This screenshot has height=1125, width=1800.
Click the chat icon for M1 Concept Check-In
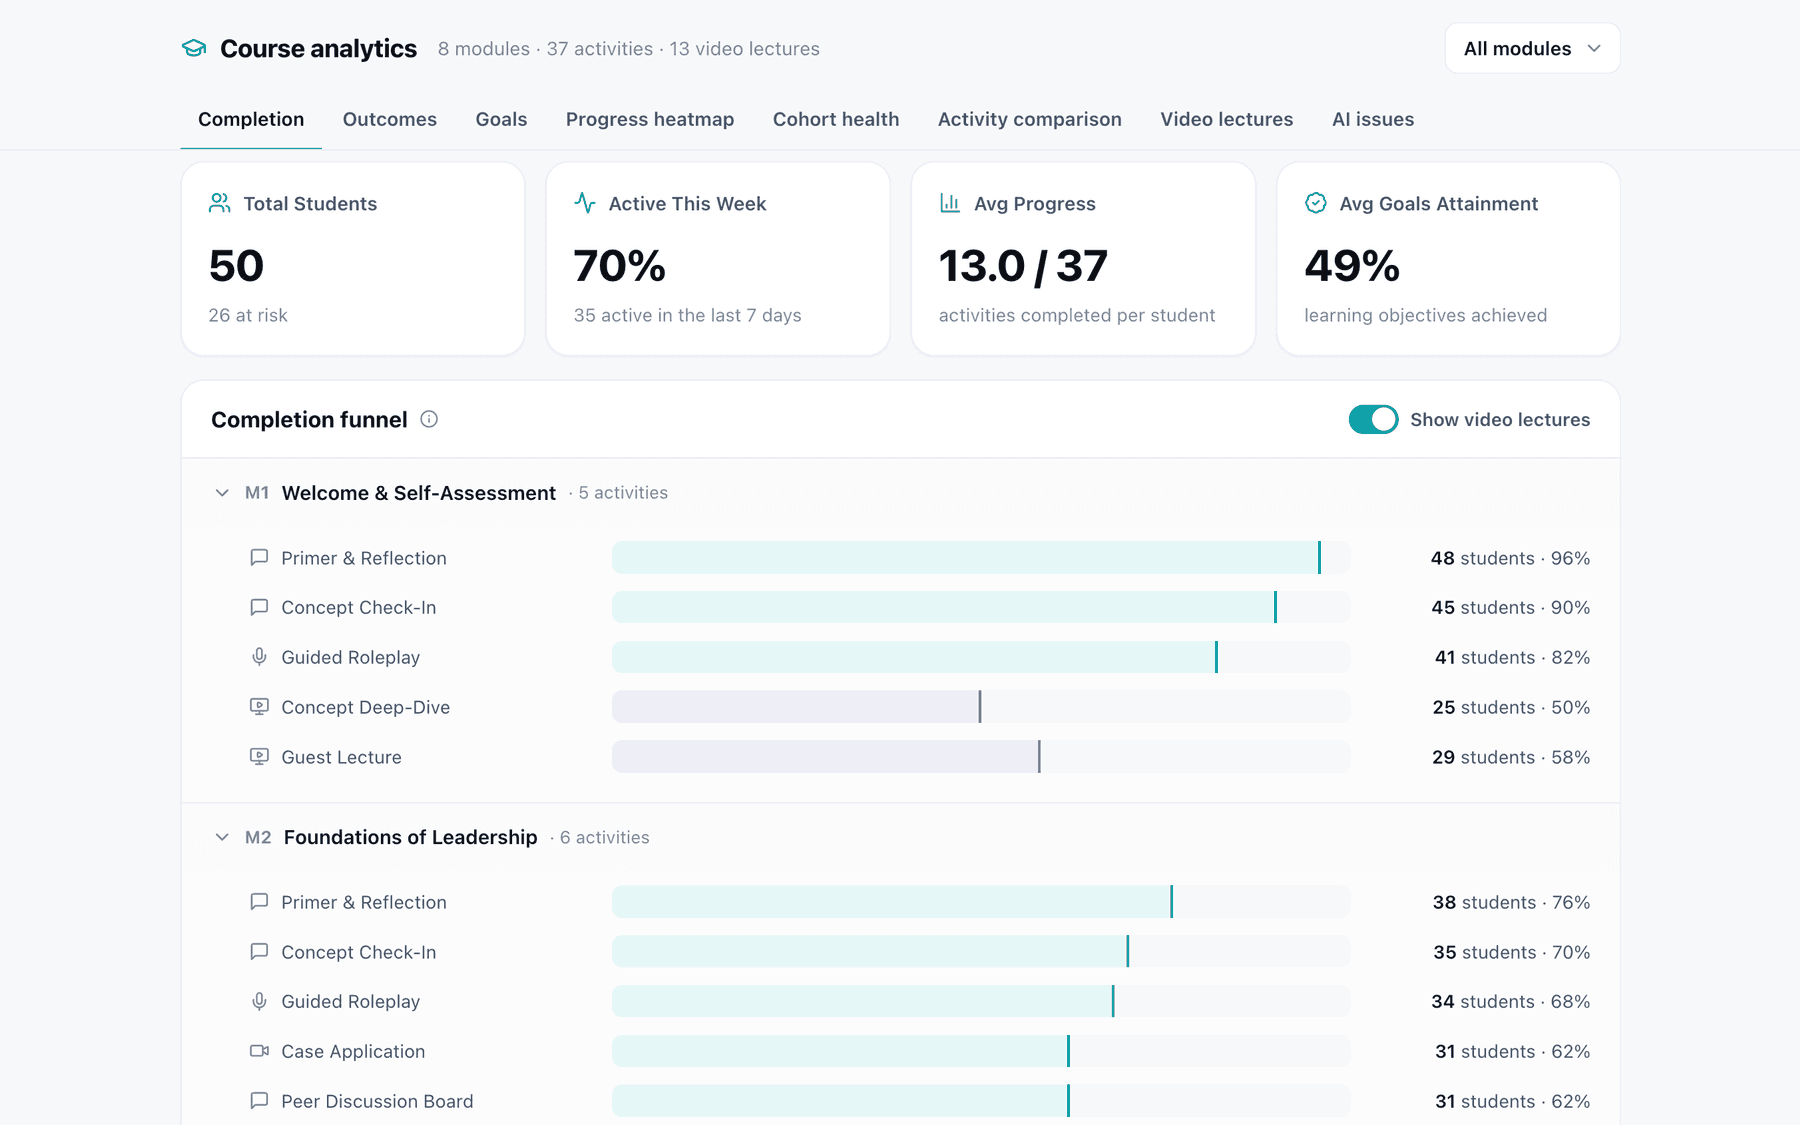tap(259, 607)
